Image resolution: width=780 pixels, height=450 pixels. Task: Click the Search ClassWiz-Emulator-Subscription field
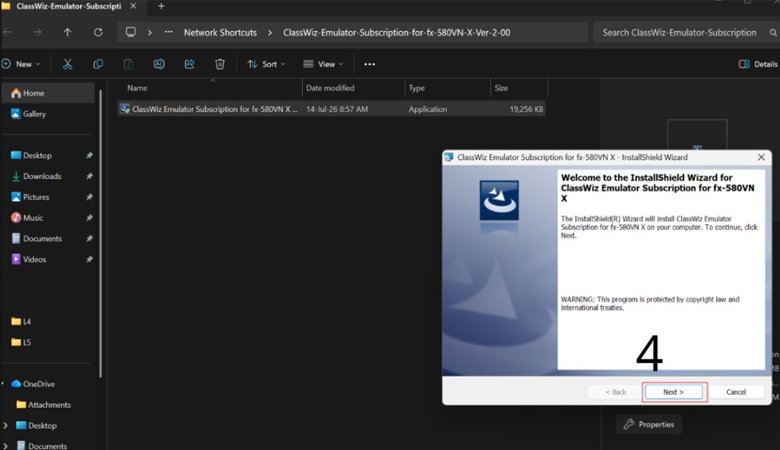[685, 32]
